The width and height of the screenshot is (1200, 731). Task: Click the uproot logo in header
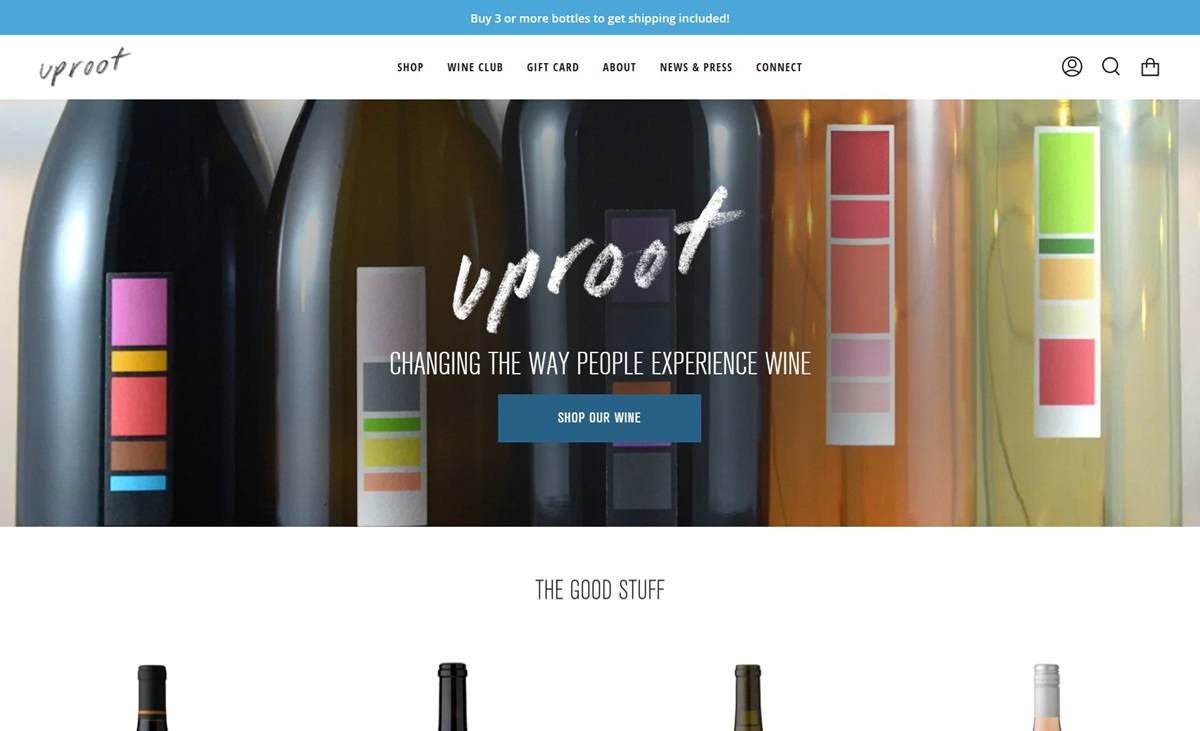click(85, 67)
